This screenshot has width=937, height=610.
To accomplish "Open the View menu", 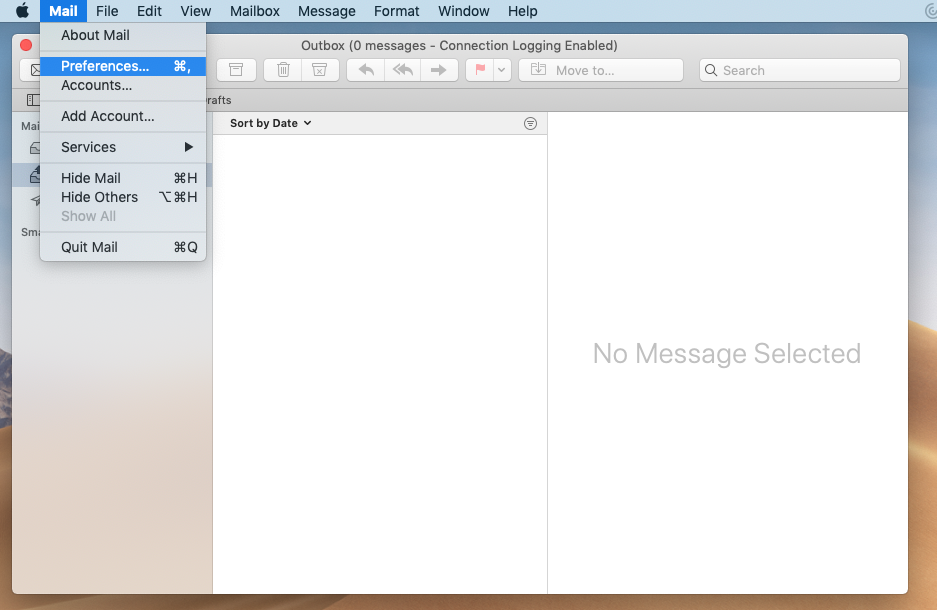I will tap(195, 11).
